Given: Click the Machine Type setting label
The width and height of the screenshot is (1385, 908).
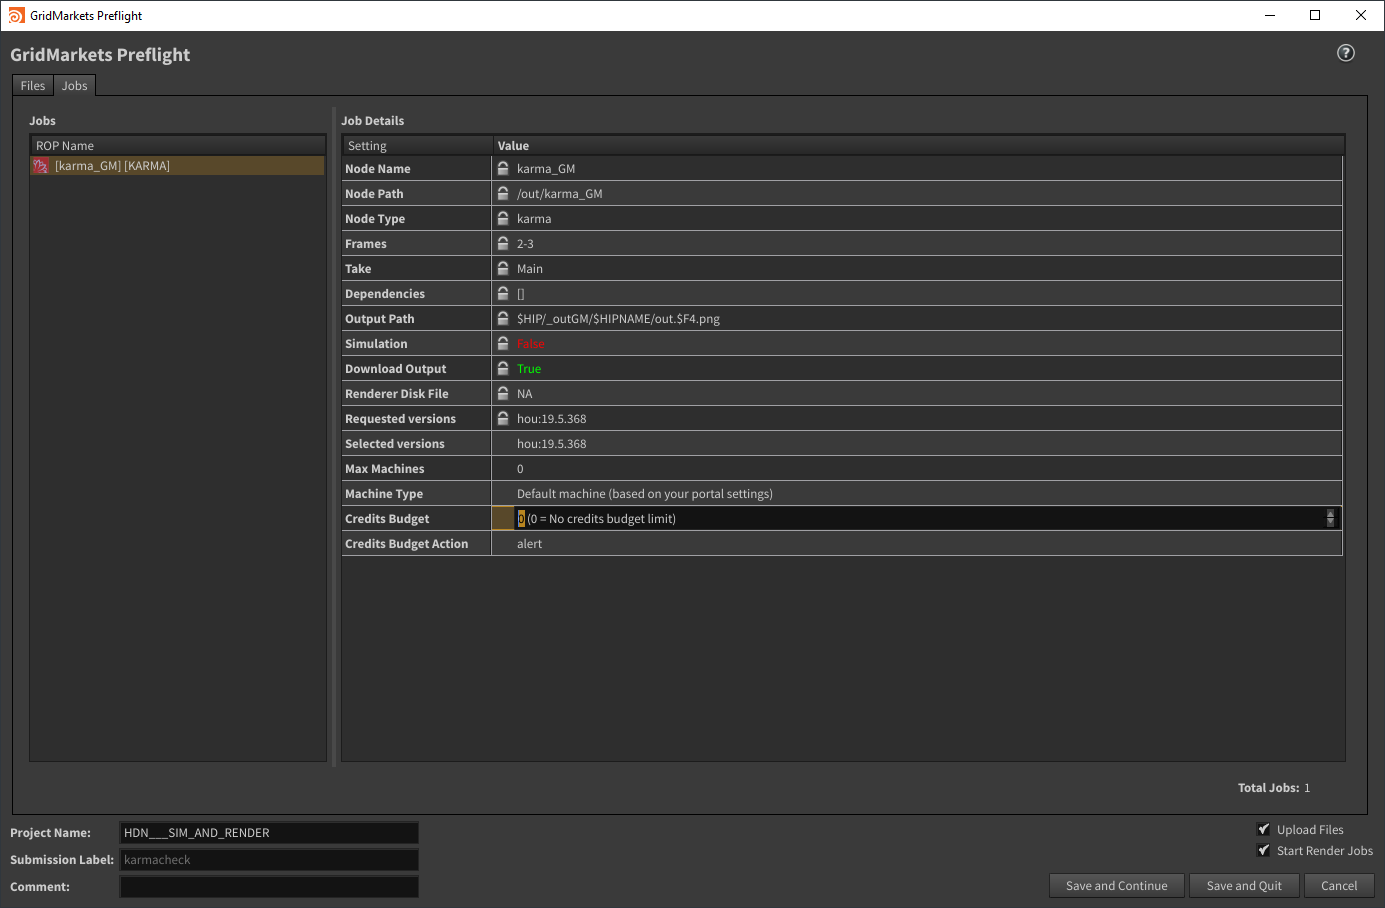Looking at the screenshot, I should pyautogui.click(x=384, y=494).
